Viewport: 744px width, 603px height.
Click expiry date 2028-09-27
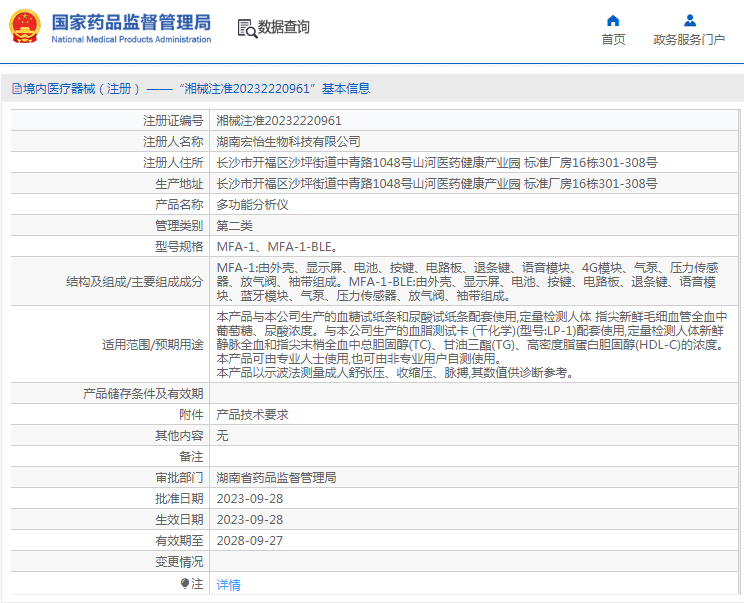(250, 541)
